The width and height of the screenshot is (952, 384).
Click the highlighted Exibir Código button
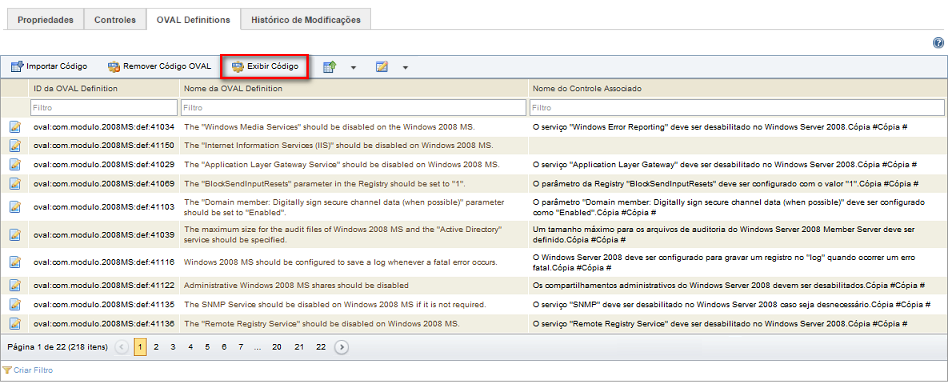click(x=265, y=66)
